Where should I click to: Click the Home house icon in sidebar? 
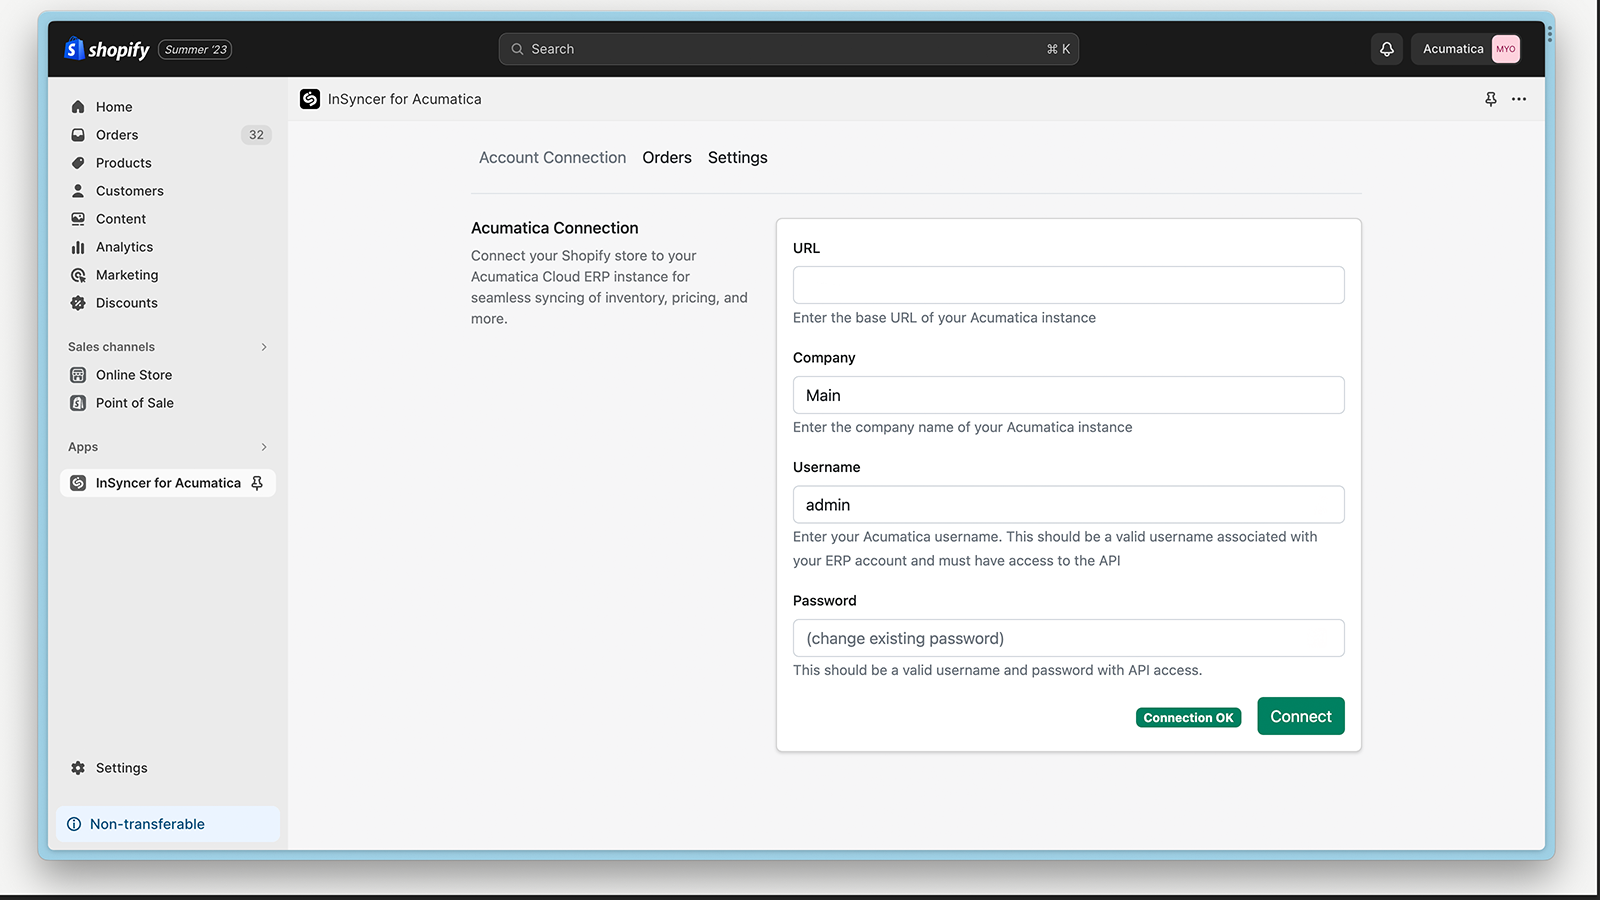tap(78, 107)
